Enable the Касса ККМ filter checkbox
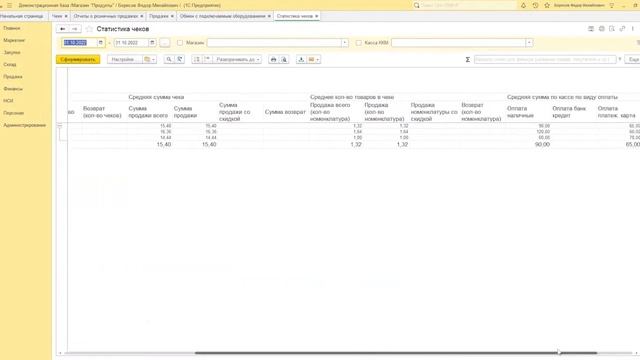Image resolution: width=640 pixels, height=360 pixels. click(358, 42)
